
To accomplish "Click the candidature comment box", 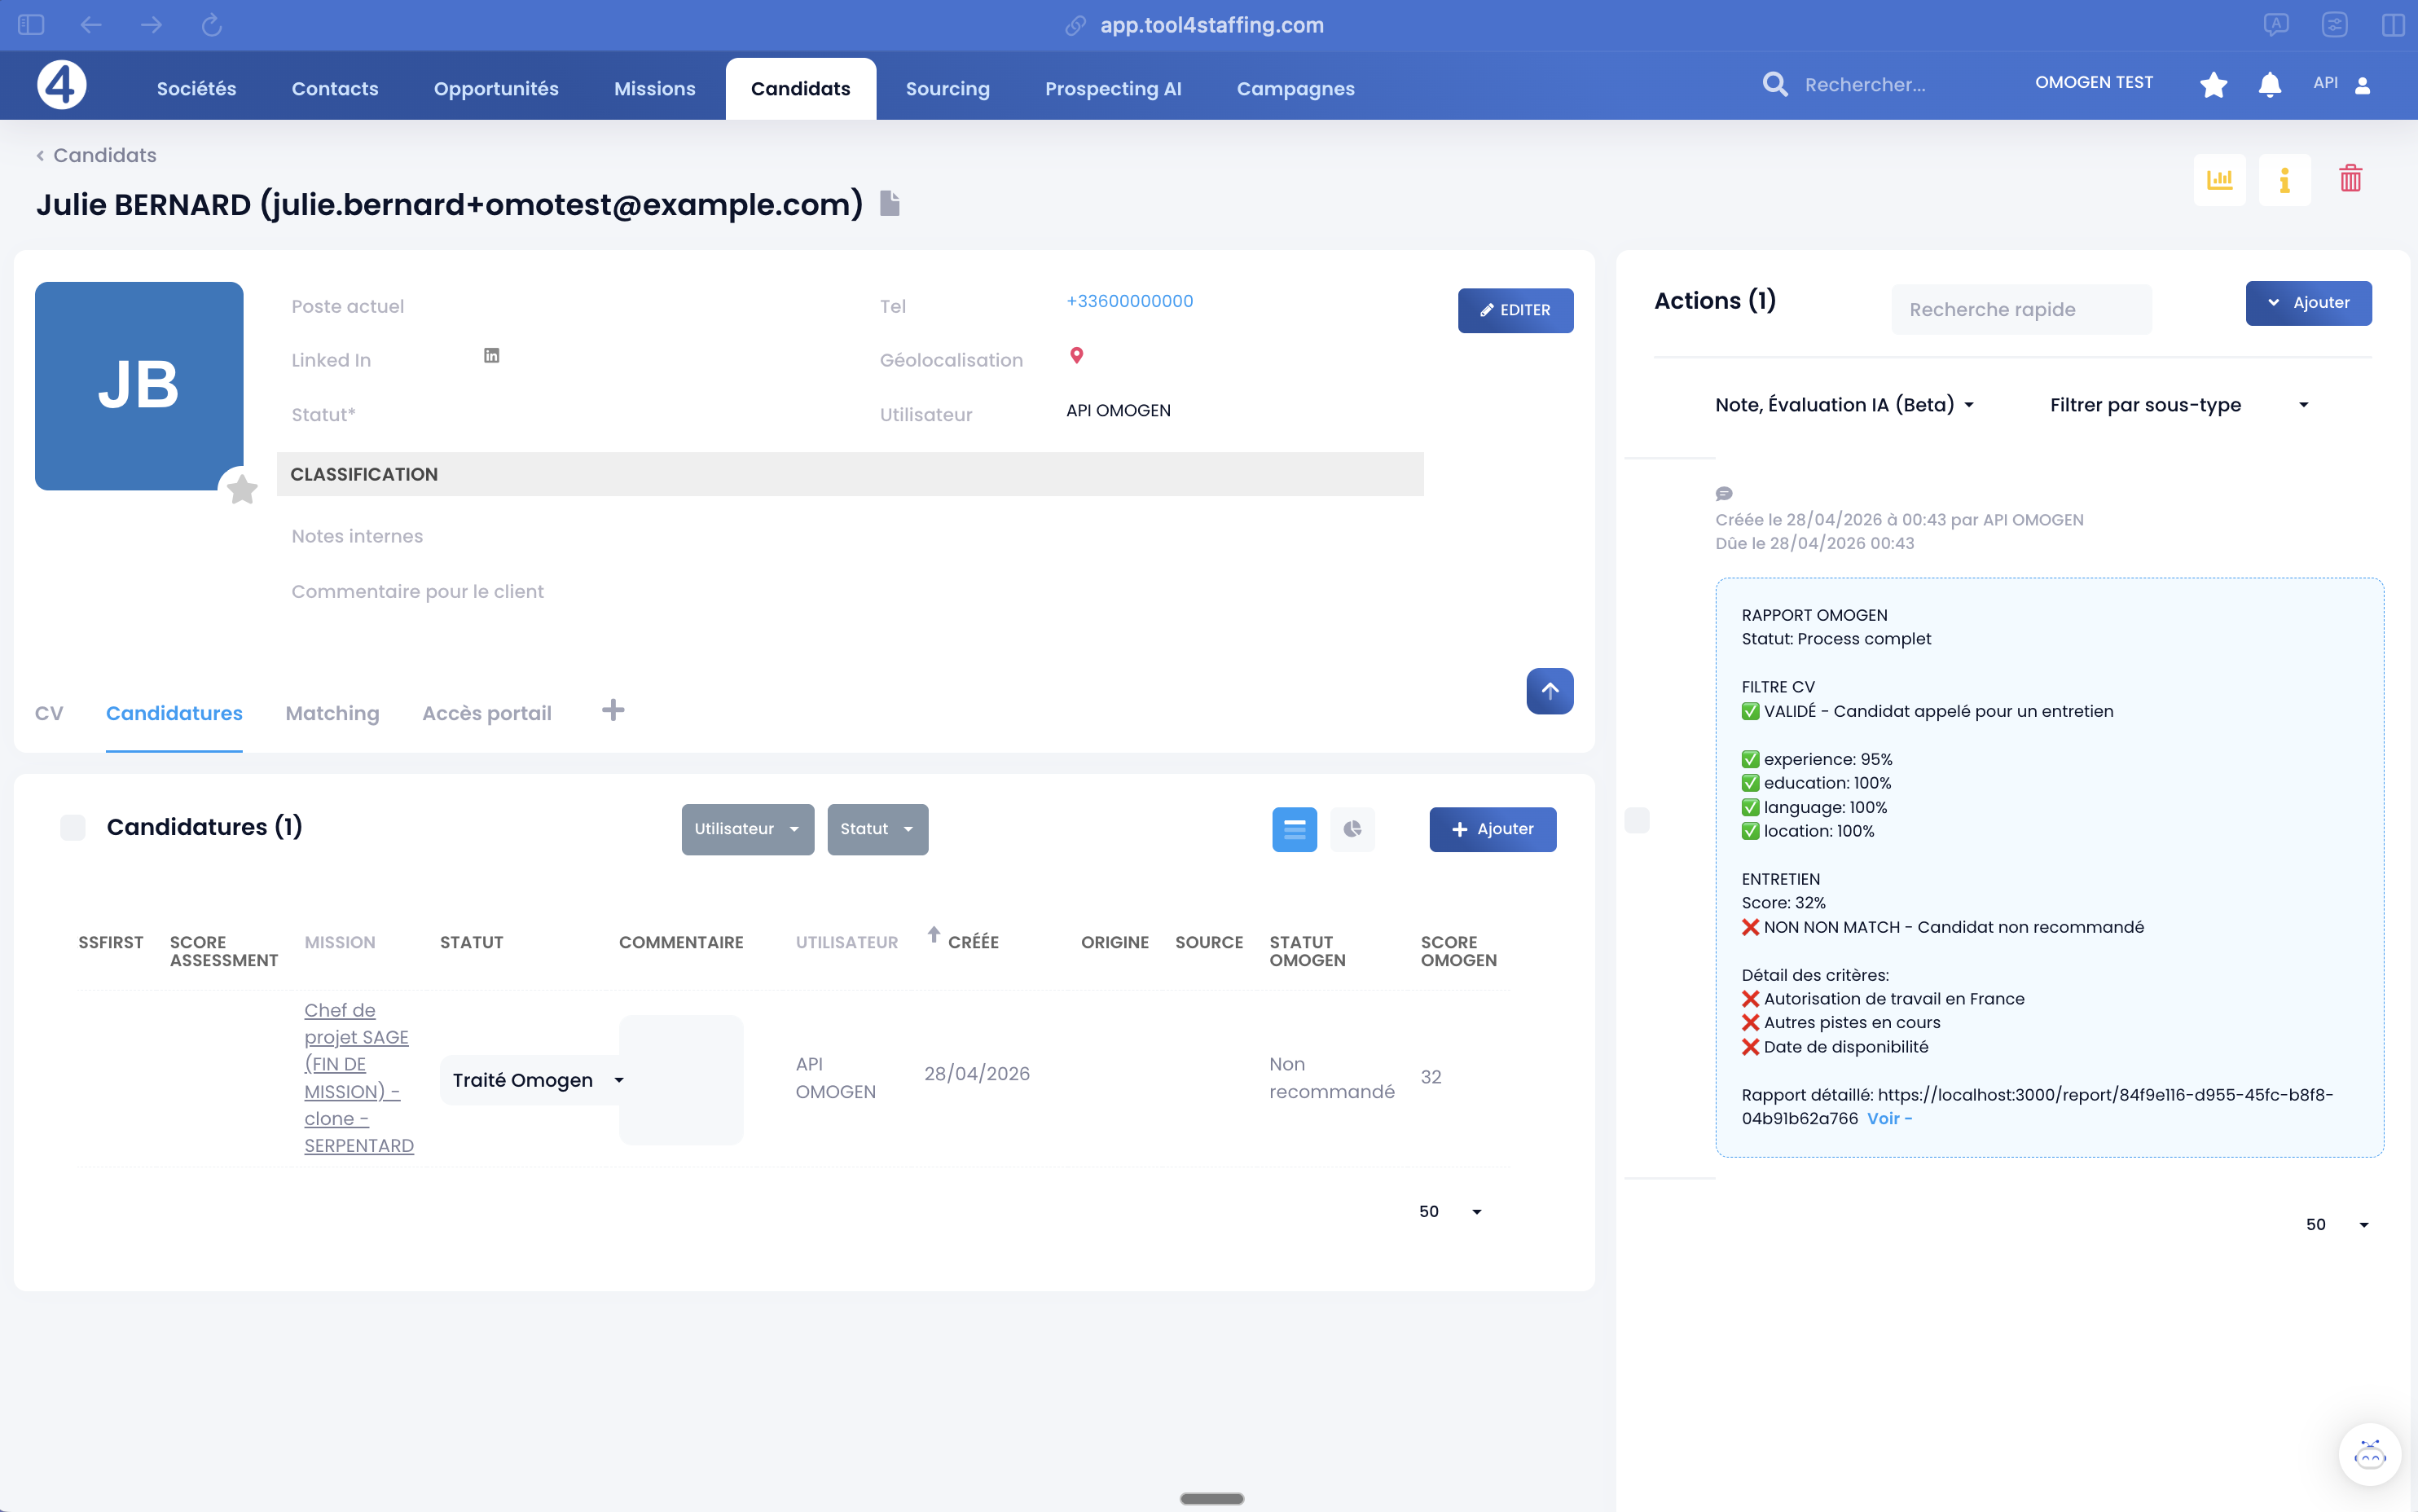I will (x=681, y=1080).
